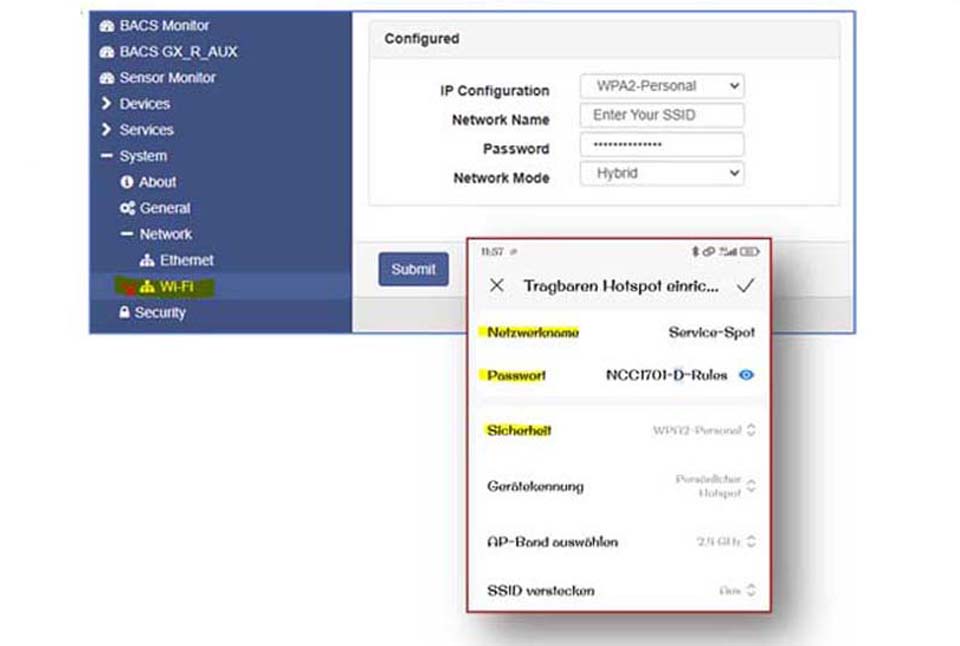Click the Password input field
Image resolution: width=960 pixels, height=646 pixels.
(662, 144)
